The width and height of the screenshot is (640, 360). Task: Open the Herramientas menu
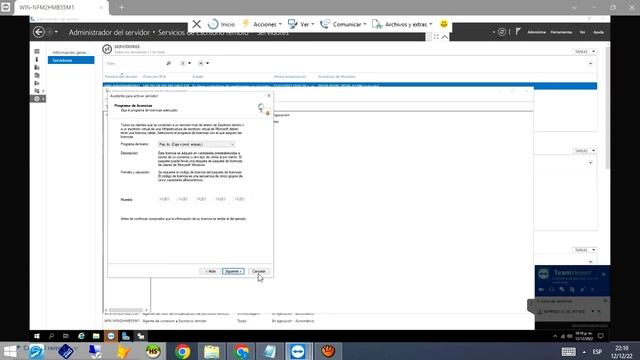pos(561,32)
